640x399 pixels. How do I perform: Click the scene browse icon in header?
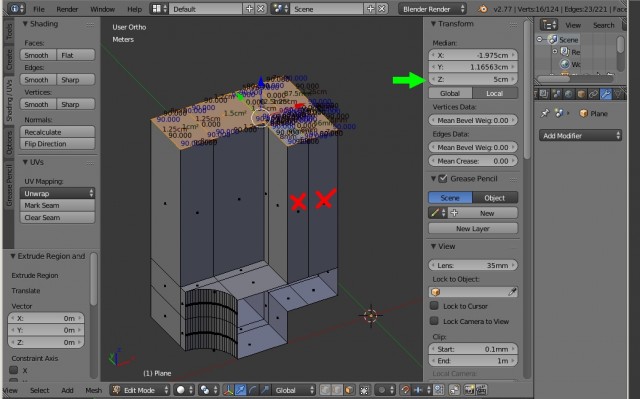(280, 9)
